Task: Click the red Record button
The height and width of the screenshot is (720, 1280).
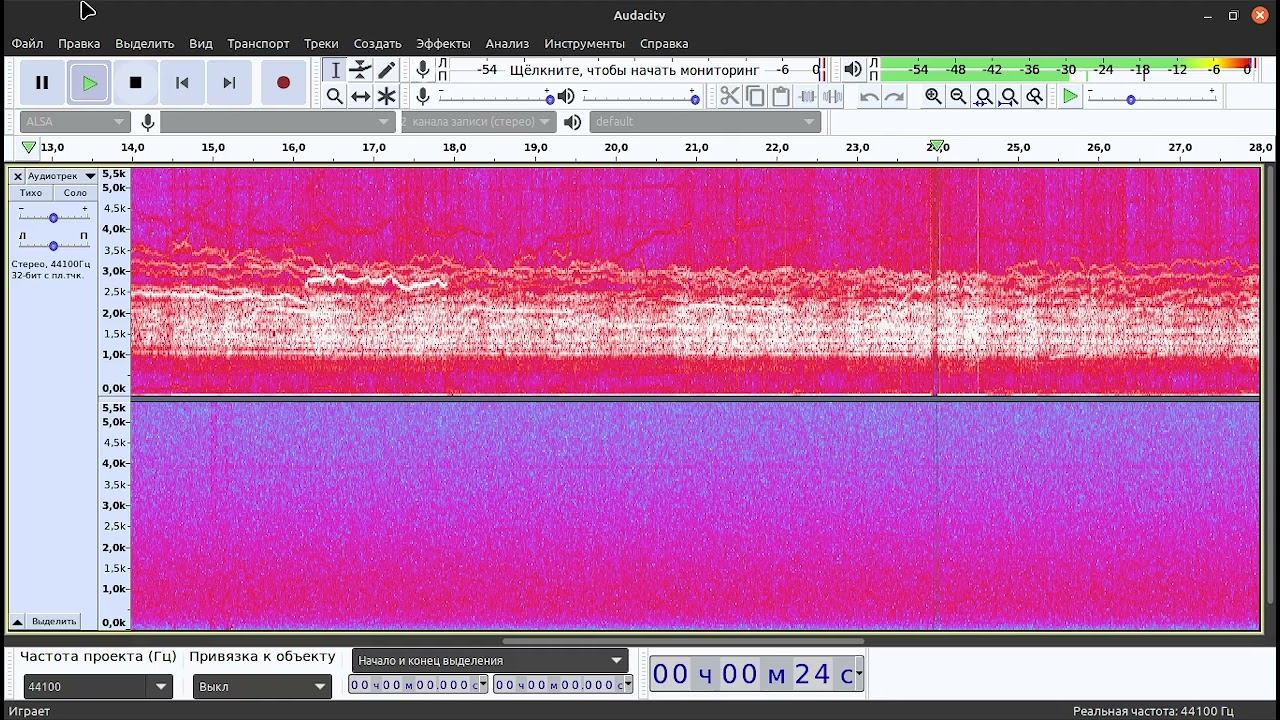Action: click(x=283, y=83)
